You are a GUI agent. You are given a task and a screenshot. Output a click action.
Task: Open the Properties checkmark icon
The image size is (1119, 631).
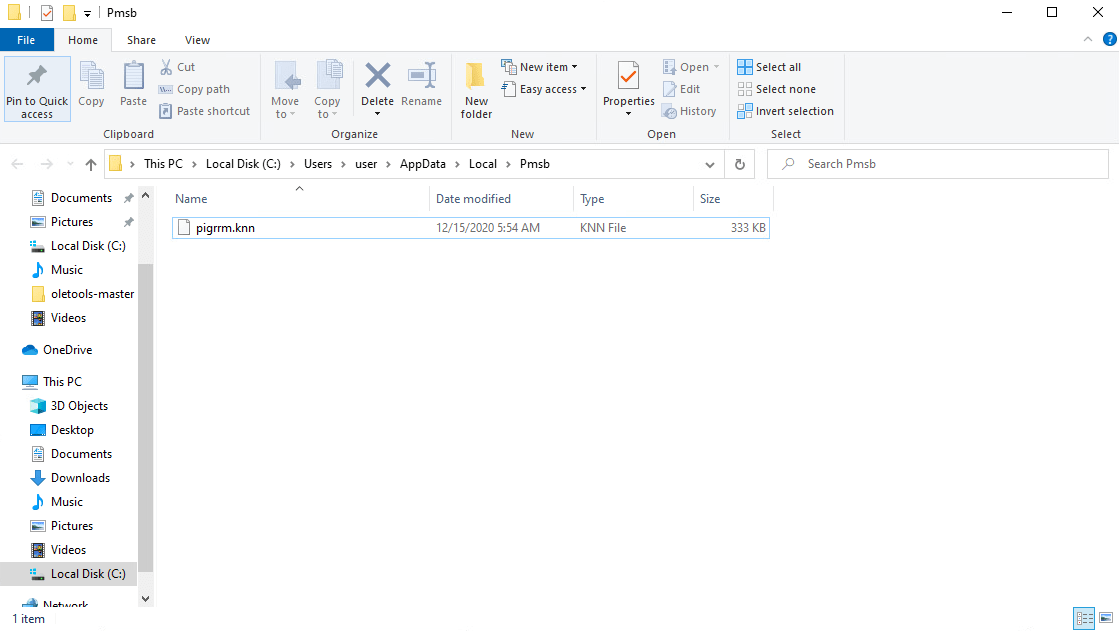point(629,76)
